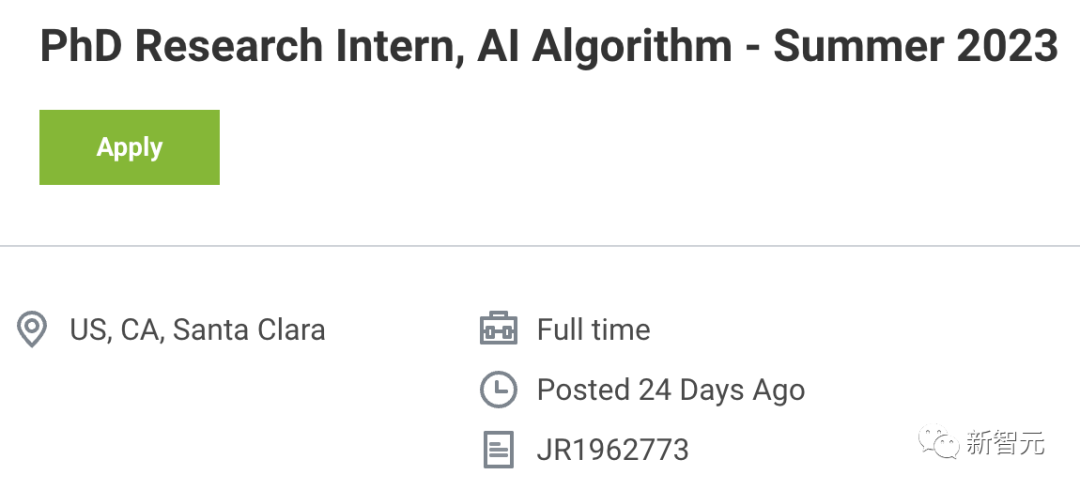Viewport: 1080px width, 490px height.
Task: Click the word PhD in the heading
Action: click(82, 46)
